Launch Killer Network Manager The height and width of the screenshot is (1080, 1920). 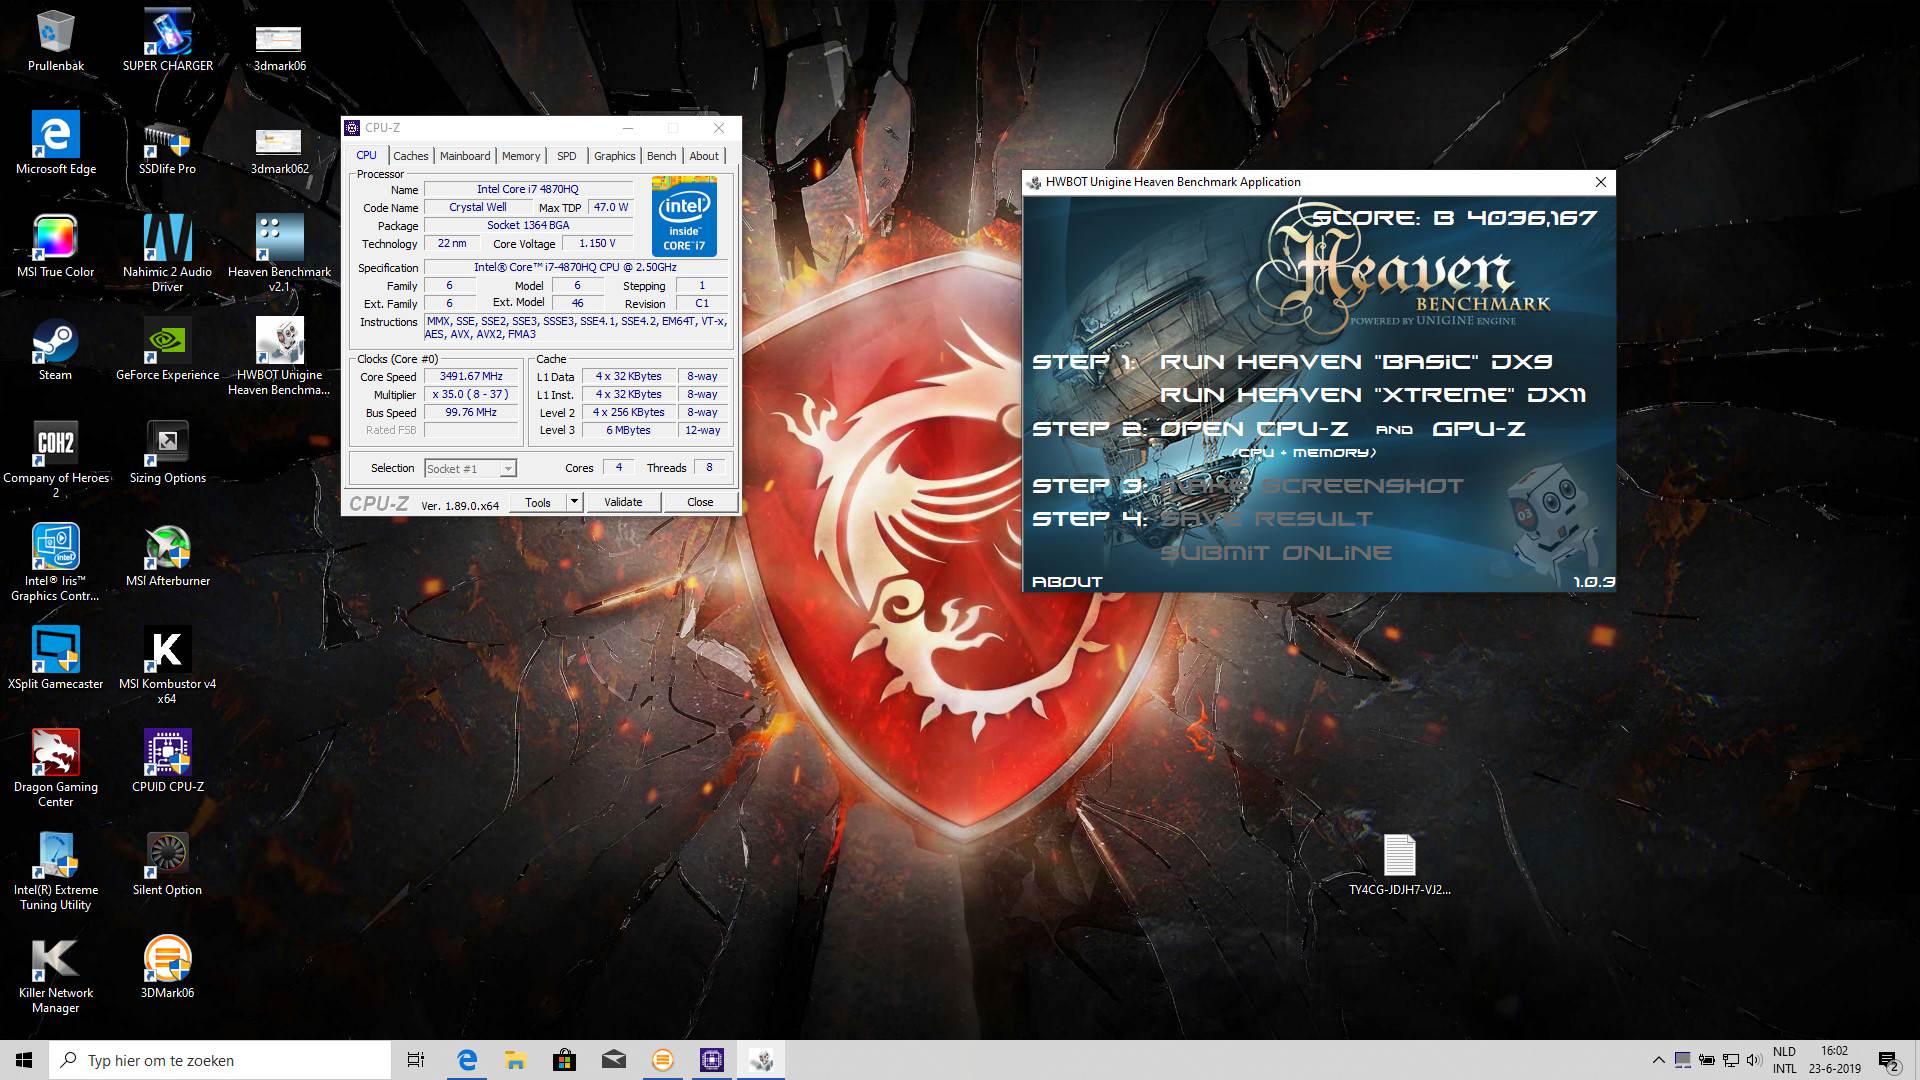pyautogui.click(x=56, y=975)
